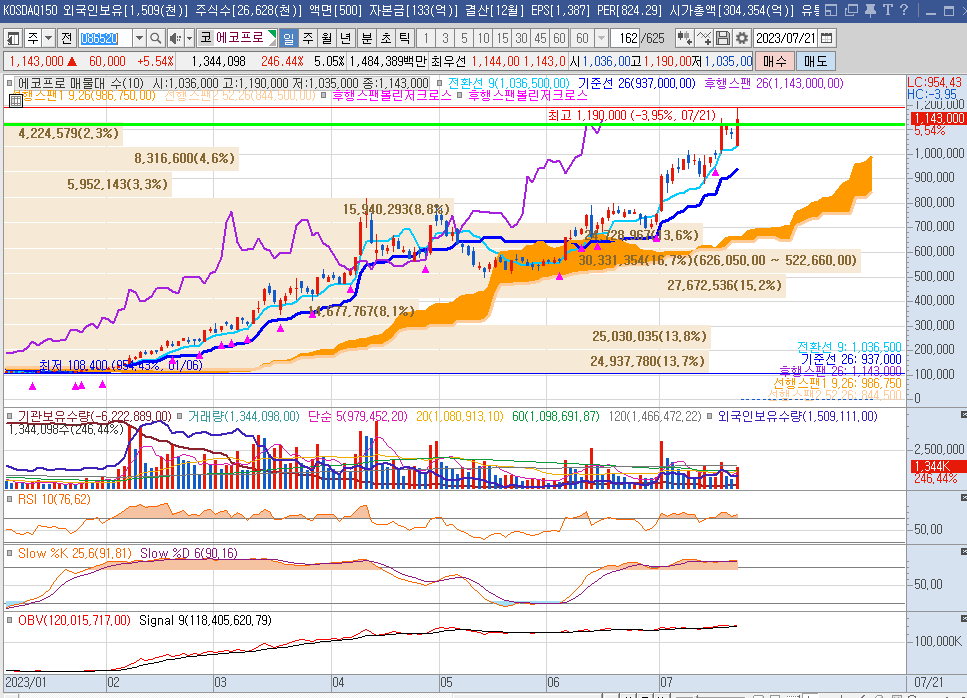Select the daily 일 chart period
The height and width of the screenshot is (698, 967).
287,38
